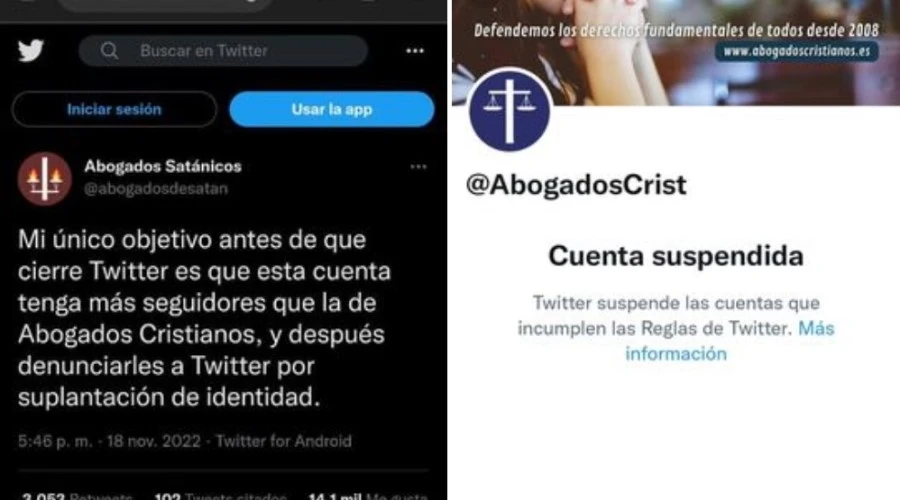Viewport: 900px width, 500px height.
Task: View the Me gusta count
Action: click(x=368, y=495)
